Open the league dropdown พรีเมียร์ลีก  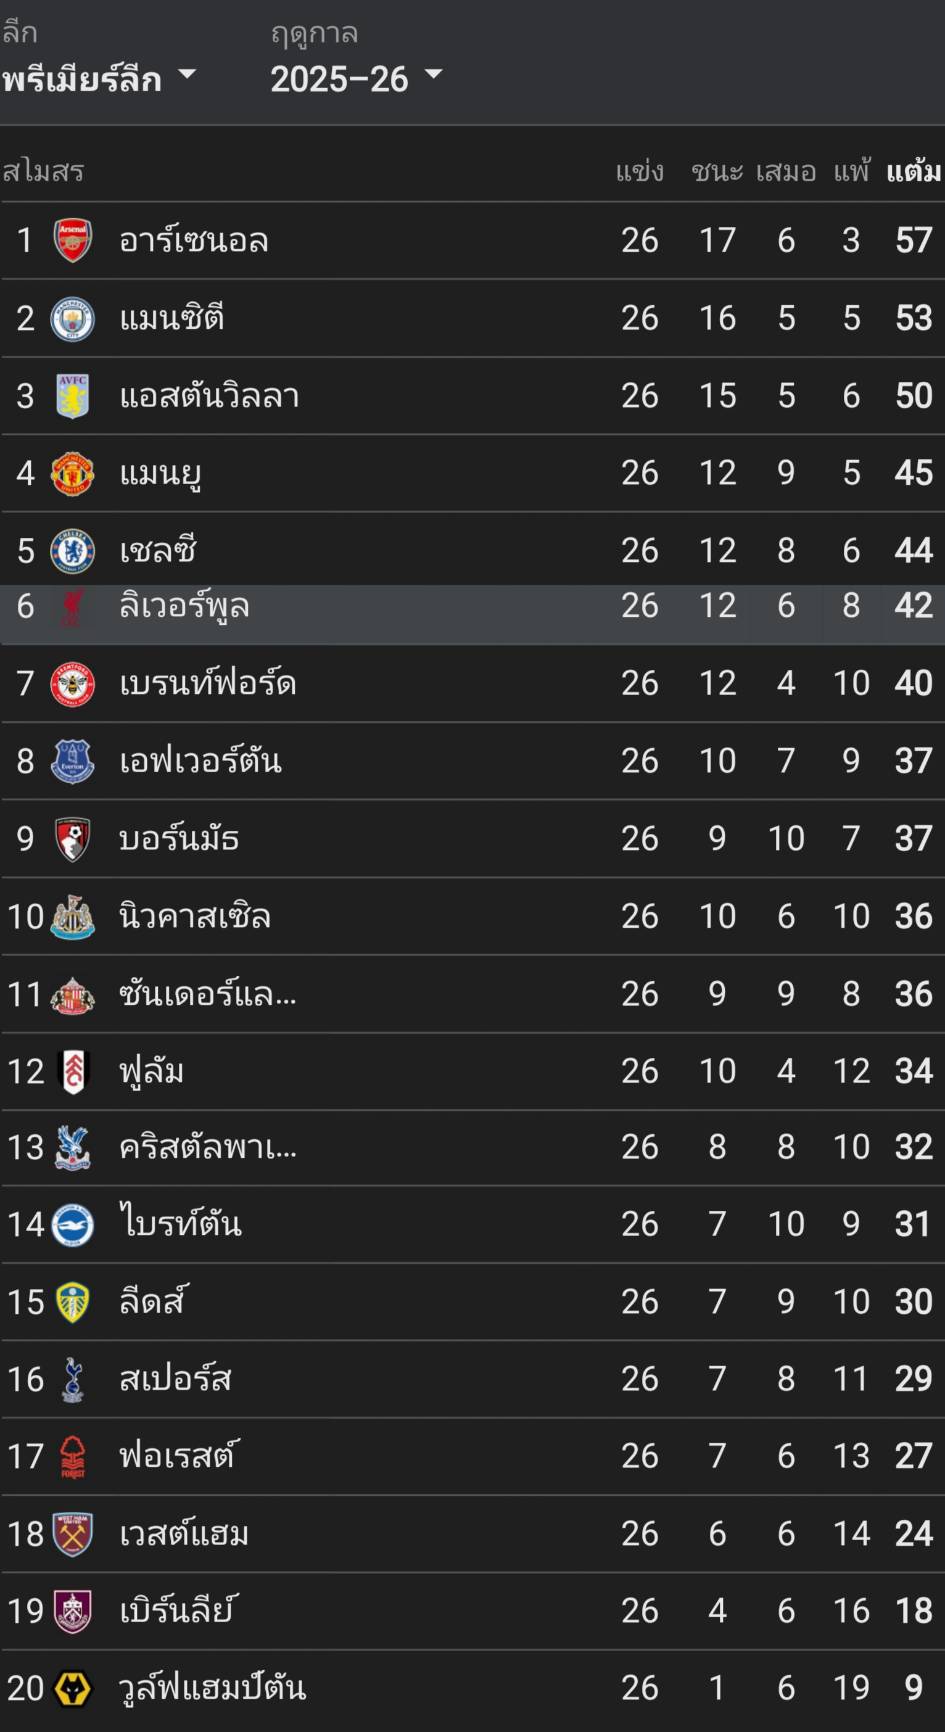(x=98, y=78)
